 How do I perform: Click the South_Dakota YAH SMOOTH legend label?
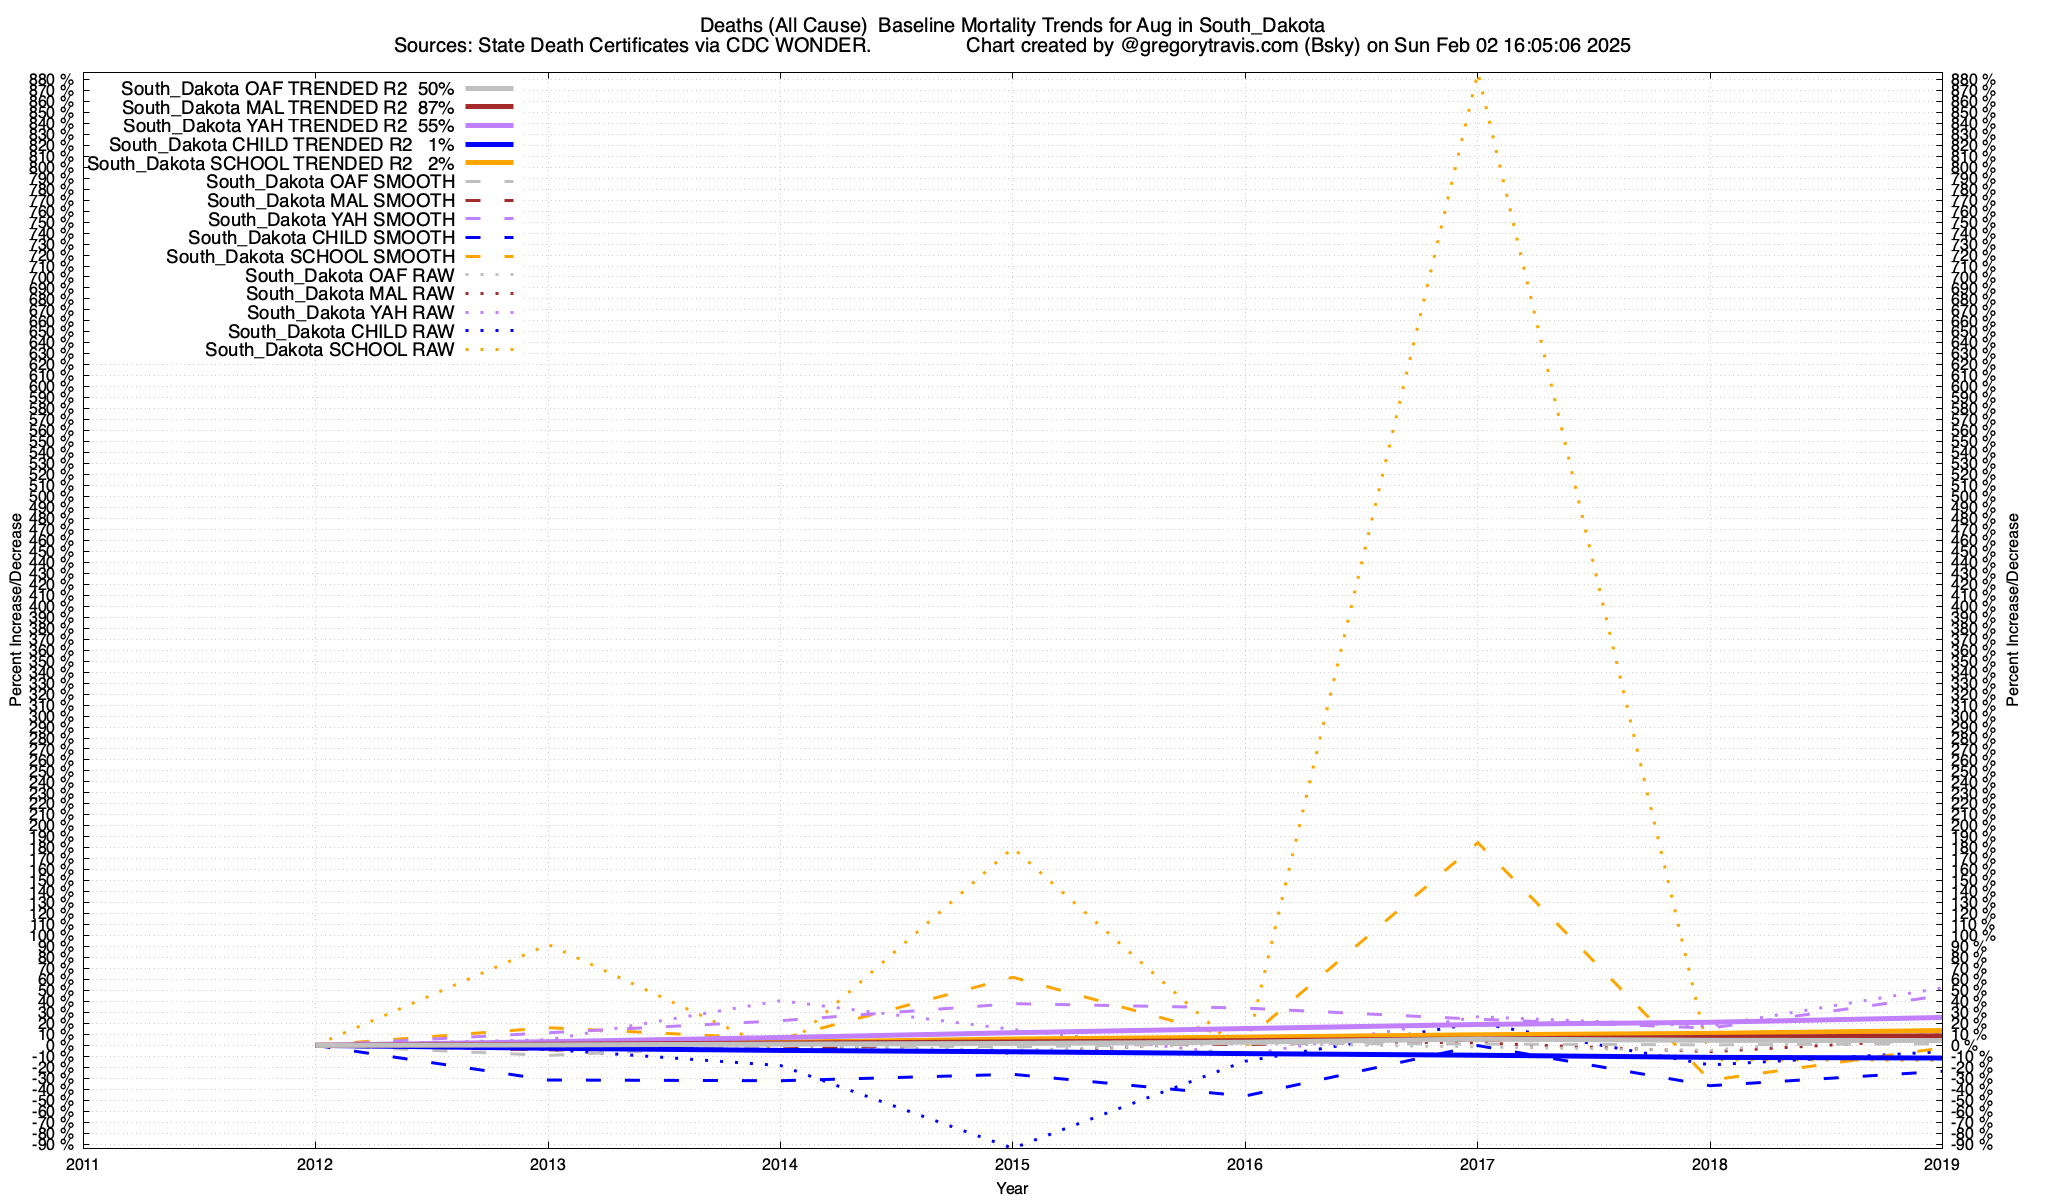pos(331,220)
